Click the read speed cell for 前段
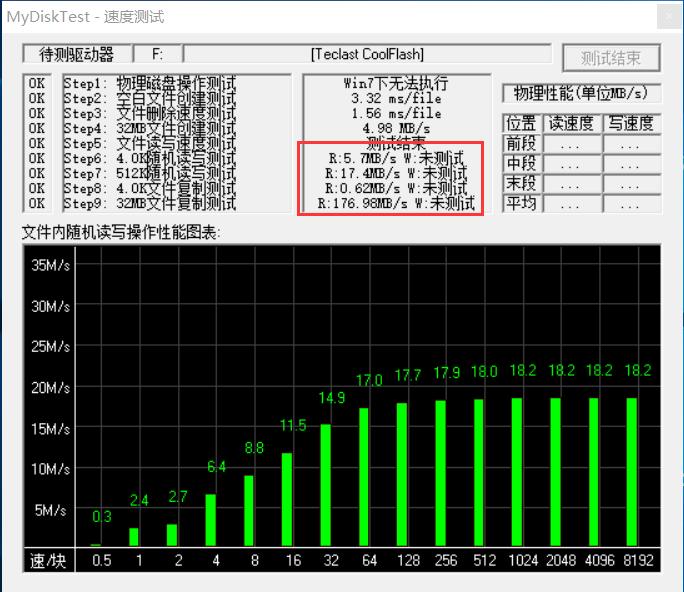Image resolution: width=684 pixels, height=592 pixels. (x=571, y=144)
